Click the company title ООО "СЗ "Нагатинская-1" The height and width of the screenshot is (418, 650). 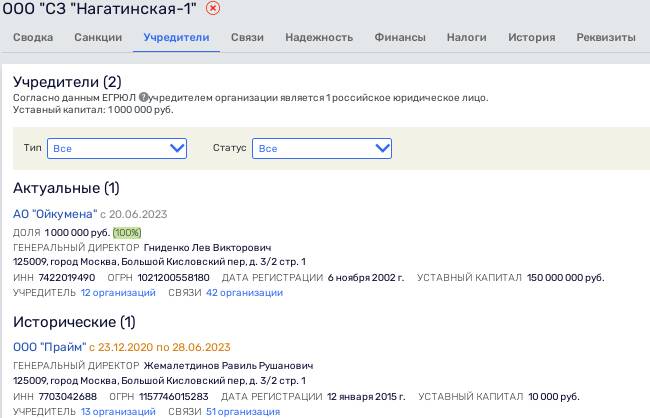point(99,8)
